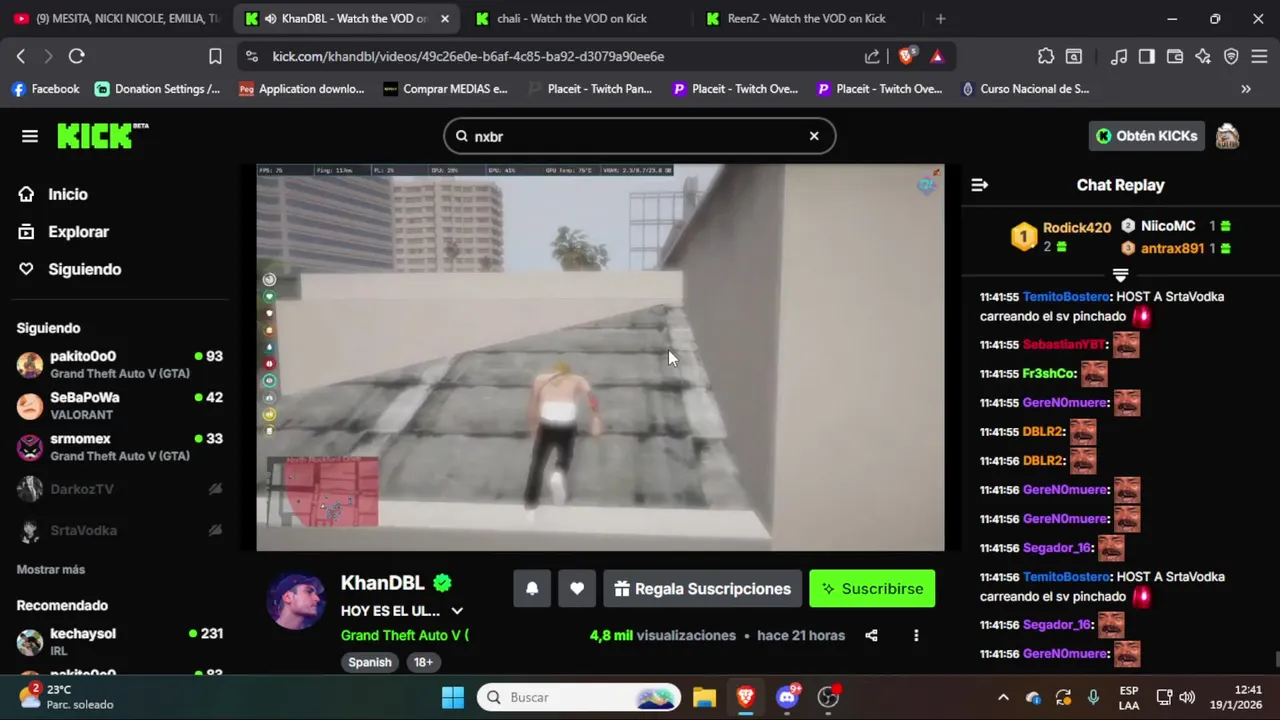
Task: Reload the current page
Action: pos(76,57)
